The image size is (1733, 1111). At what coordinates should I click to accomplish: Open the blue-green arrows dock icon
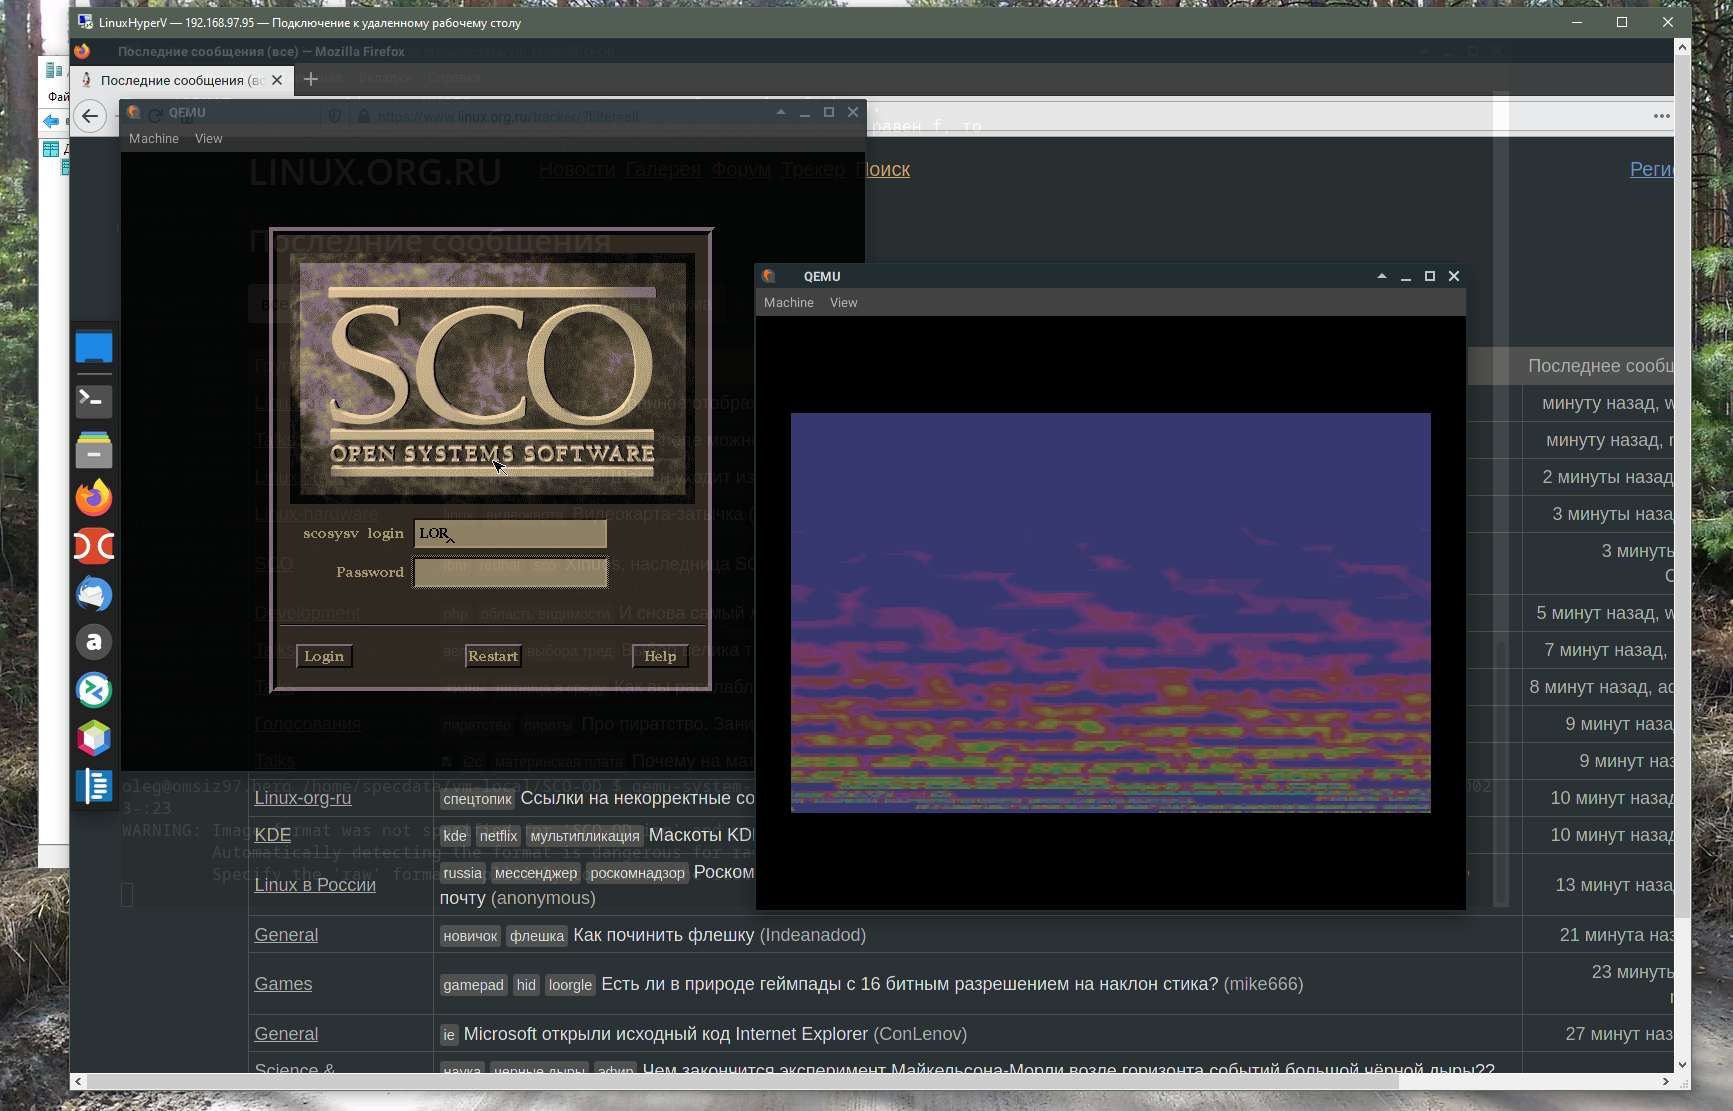pyautogui.click(x=94, y=690)
